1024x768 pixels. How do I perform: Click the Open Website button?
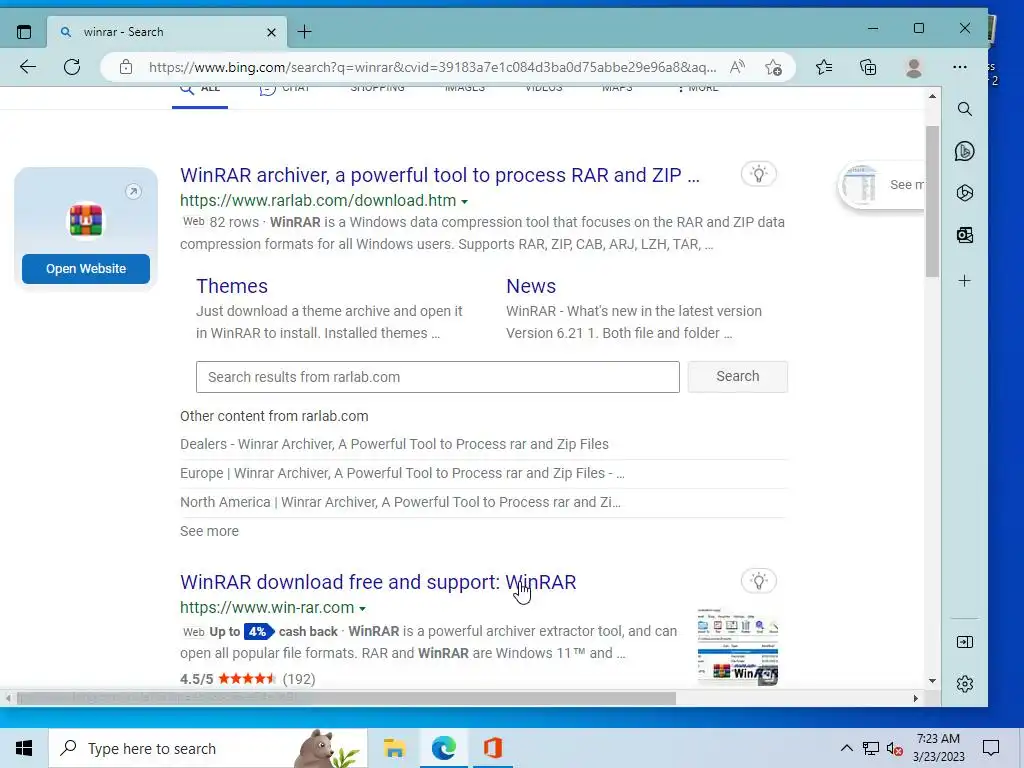click(86, 269)
